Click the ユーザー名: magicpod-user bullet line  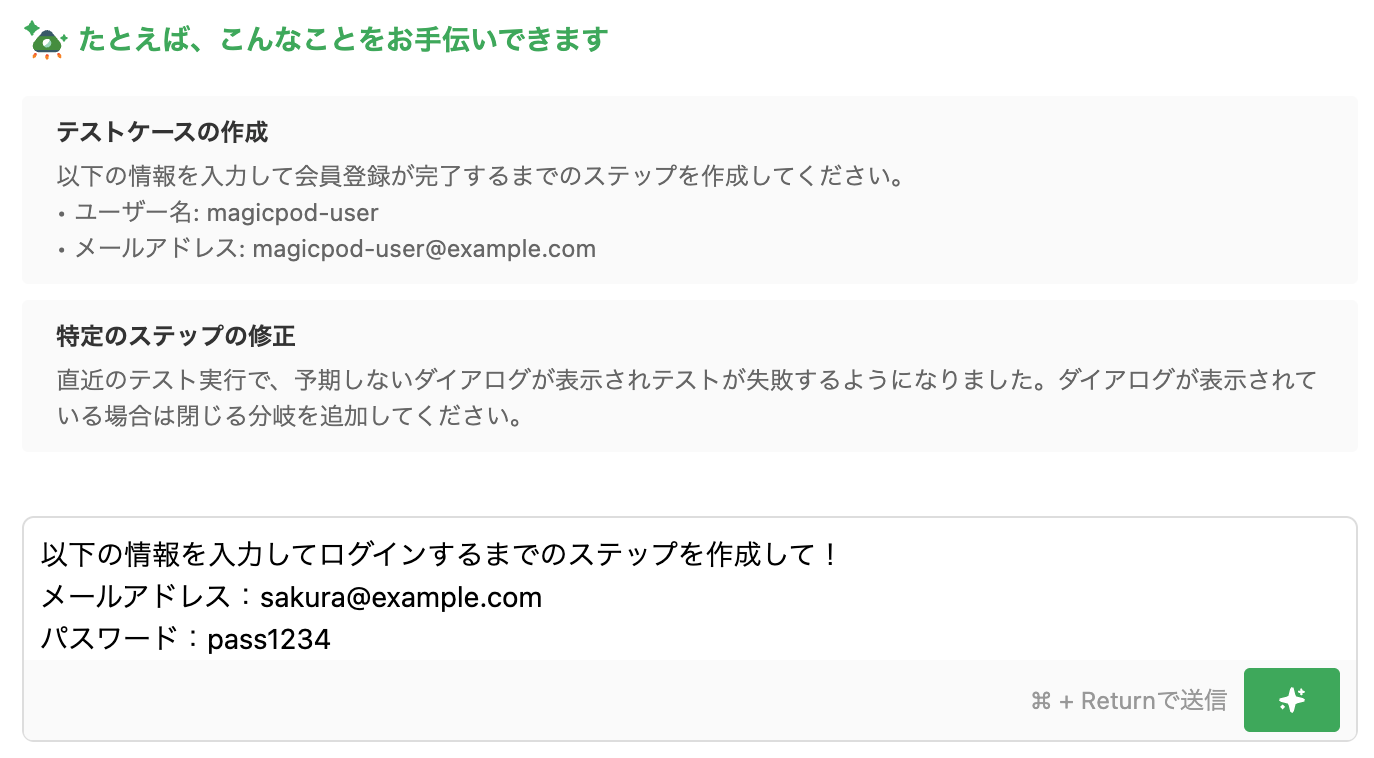(226, 213)
